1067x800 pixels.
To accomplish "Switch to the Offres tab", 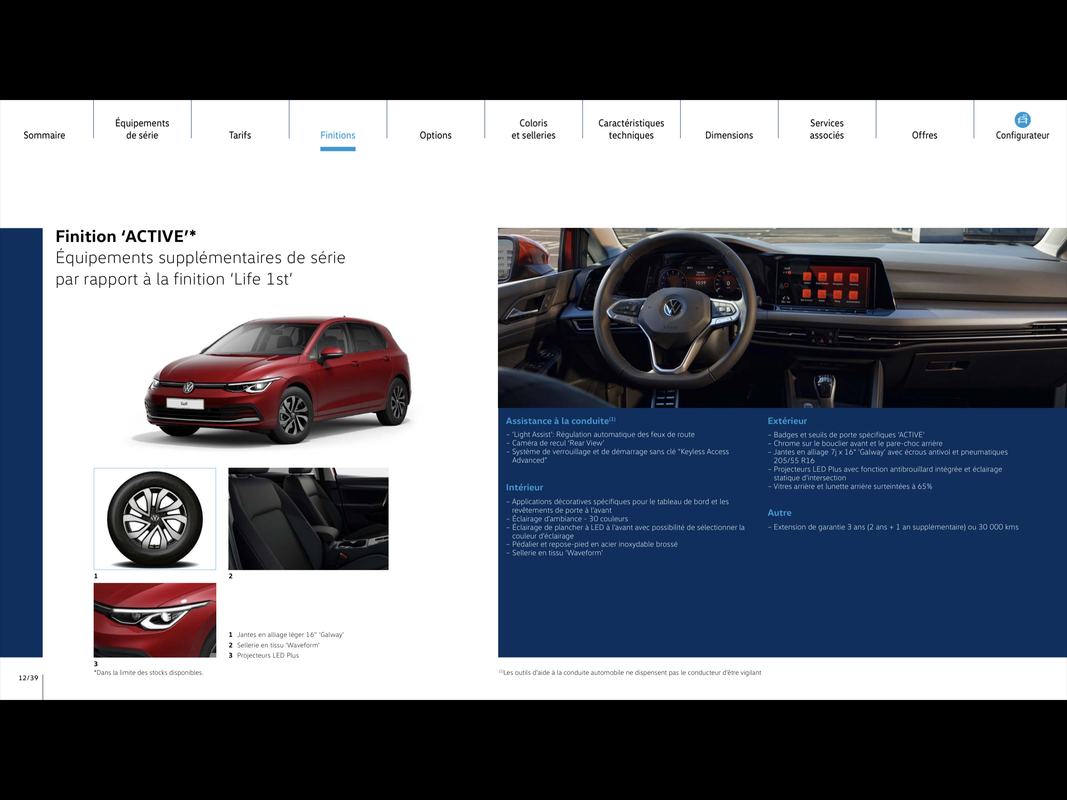I will 925,135.
